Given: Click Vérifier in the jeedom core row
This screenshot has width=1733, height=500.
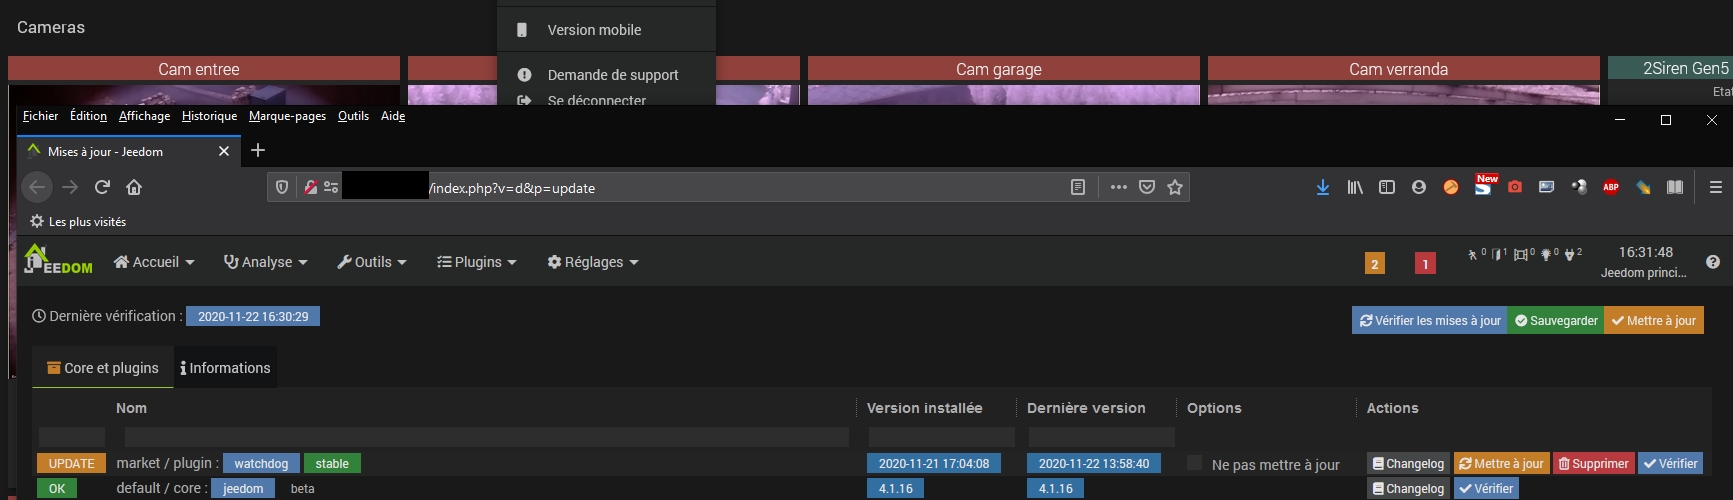Looking at the screenshot, I should click(1486, 488).
